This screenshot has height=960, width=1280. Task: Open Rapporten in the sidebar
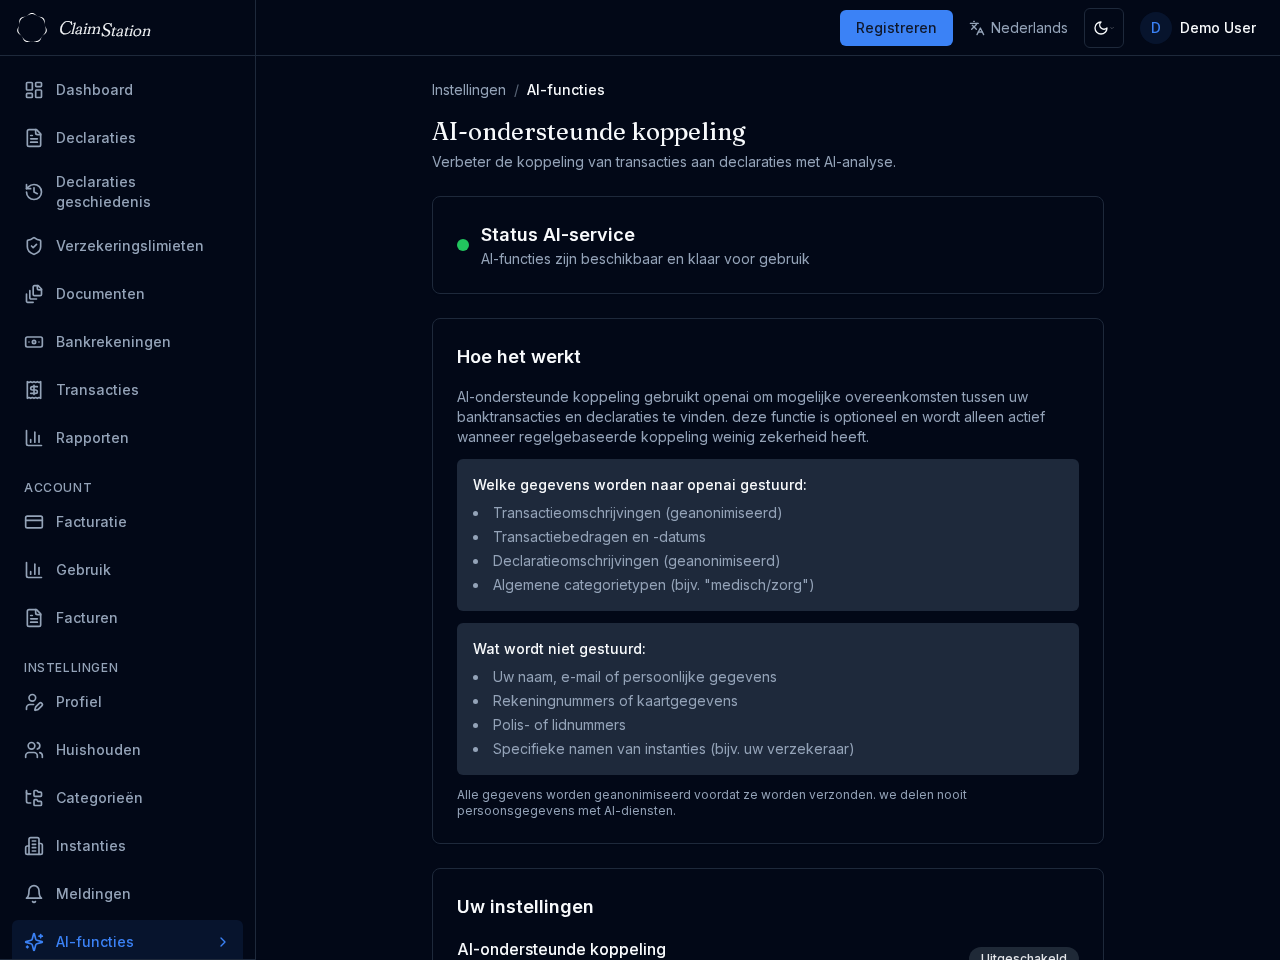[x=92, y=438]
